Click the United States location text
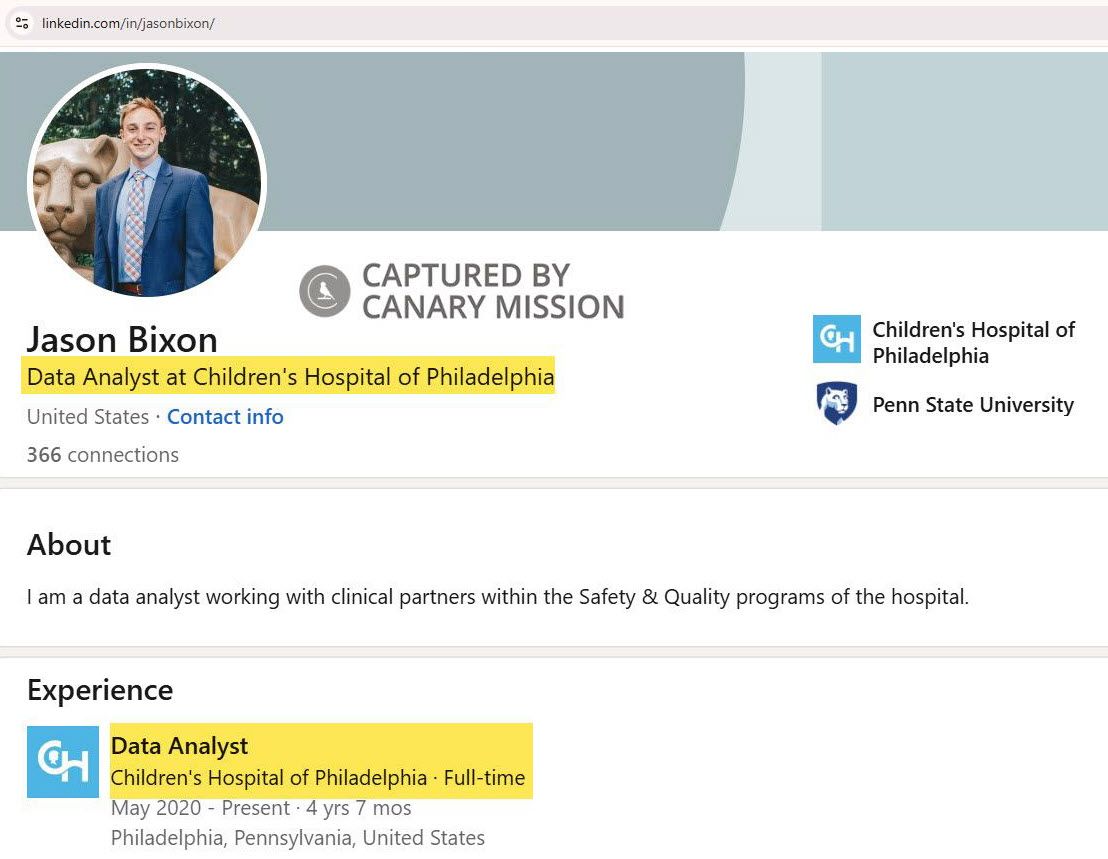1108x859 pixels. [x=87, y=417]
